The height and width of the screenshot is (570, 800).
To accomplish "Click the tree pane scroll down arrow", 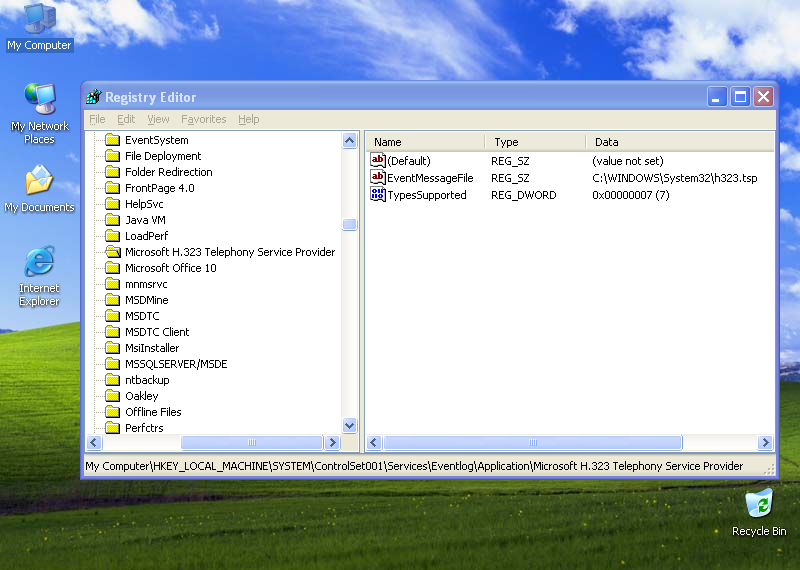I will coord(349,425).
